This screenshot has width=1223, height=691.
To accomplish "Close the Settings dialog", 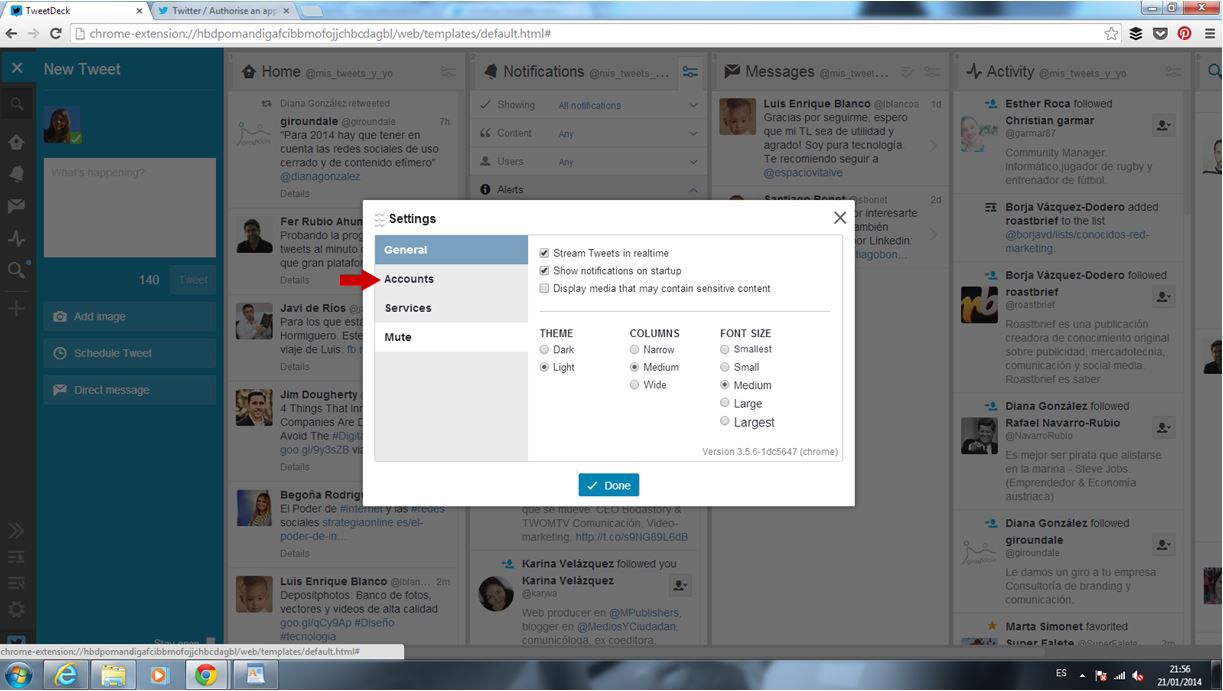I will (840, 217).
